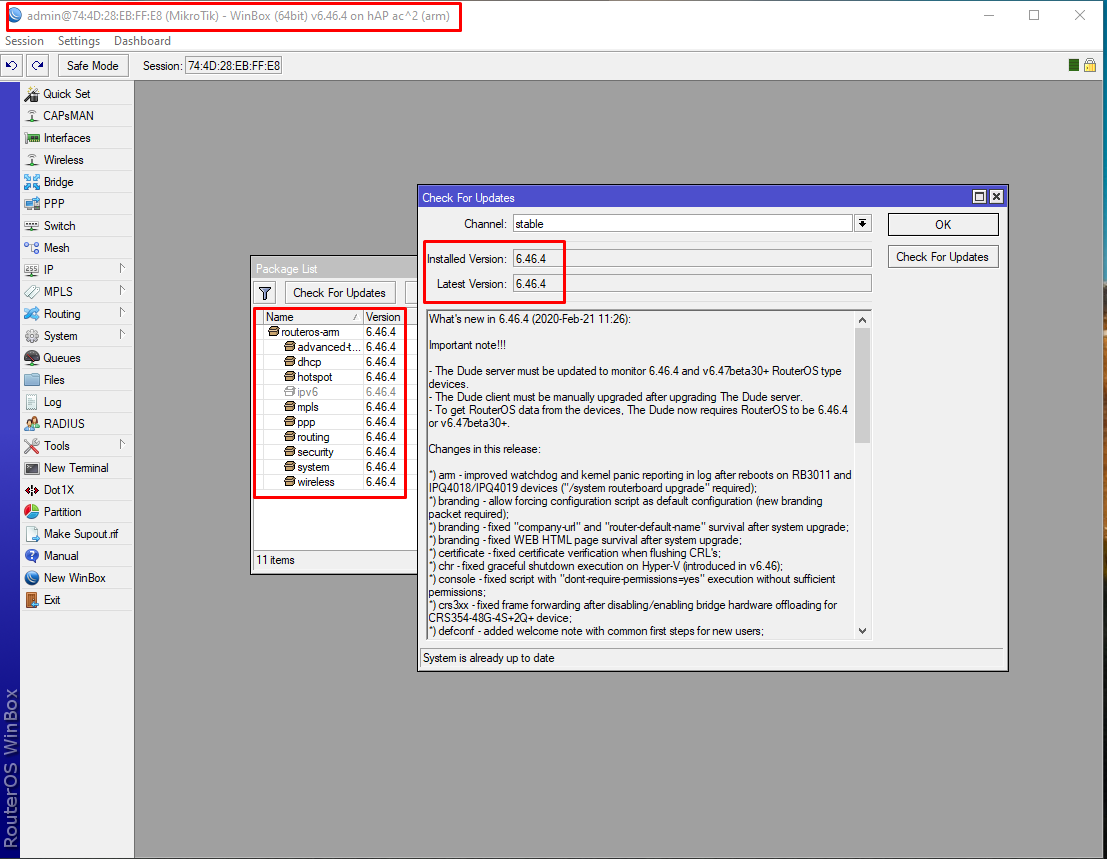Viewport: 1107px width, 859px height.
Task: Open the Wireless section
Action: (77, 160)
